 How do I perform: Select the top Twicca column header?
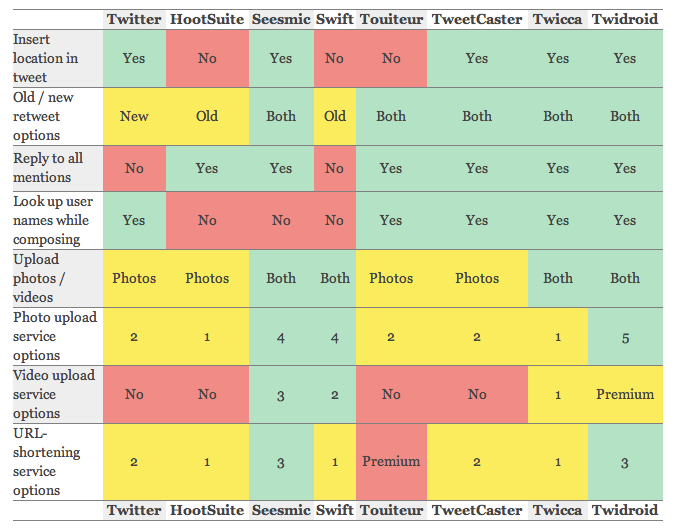pyautogui.click(x=558, y=19)
